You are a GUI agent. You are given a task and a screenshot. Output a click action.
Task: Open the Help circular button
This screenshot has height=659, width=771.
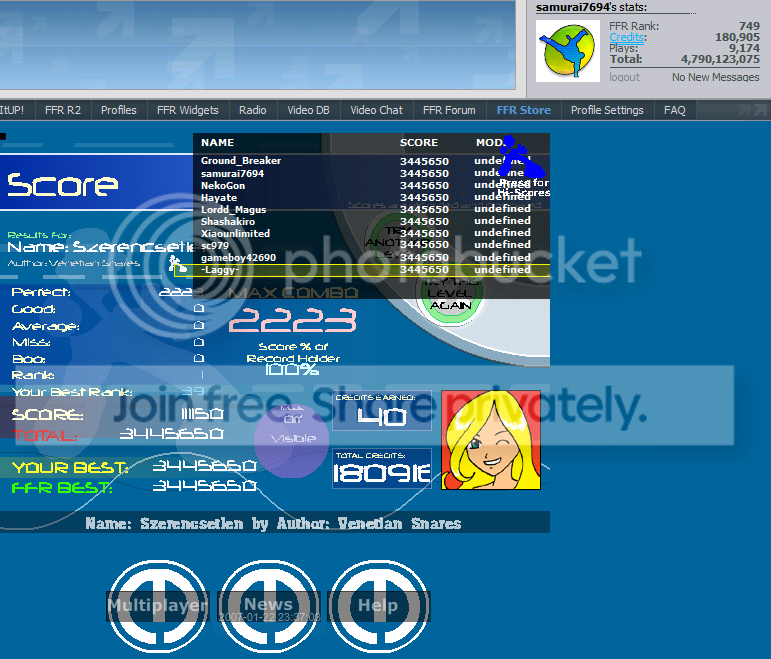[378, 604]
